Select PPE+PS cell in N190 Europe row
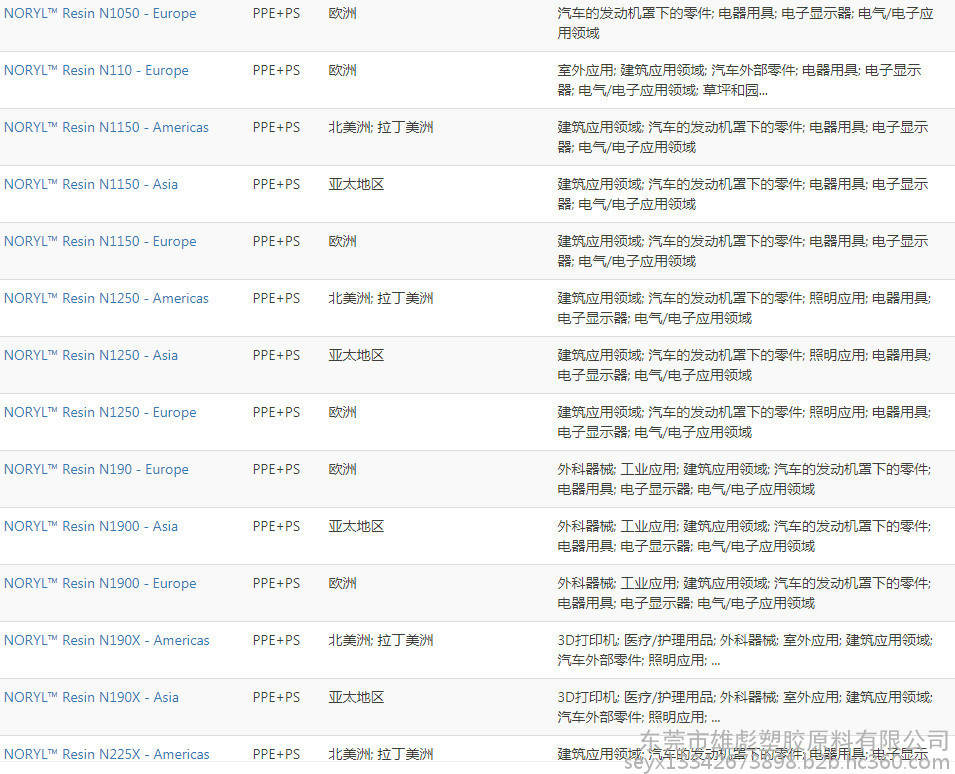 (277, 470)
